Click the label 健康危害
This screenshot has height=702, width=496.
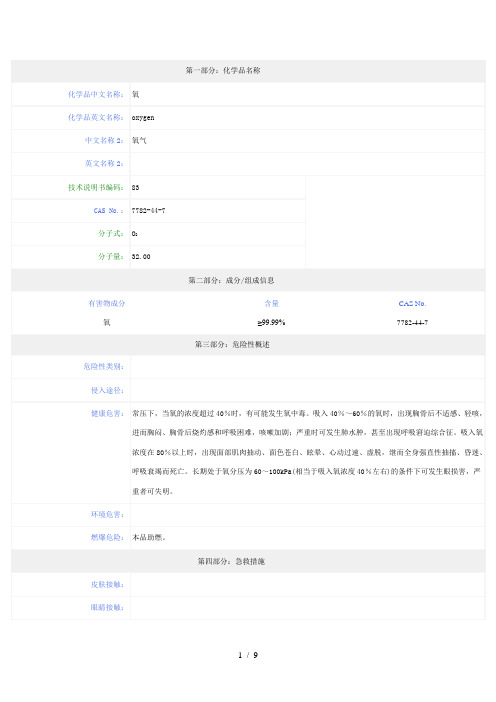pyautogui.click(x=107, y=414)
